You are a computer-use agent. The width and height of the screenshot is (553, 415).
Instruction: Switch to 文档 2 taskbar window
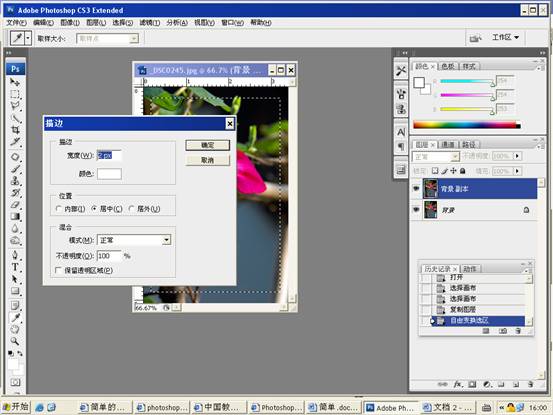[448, 408]
